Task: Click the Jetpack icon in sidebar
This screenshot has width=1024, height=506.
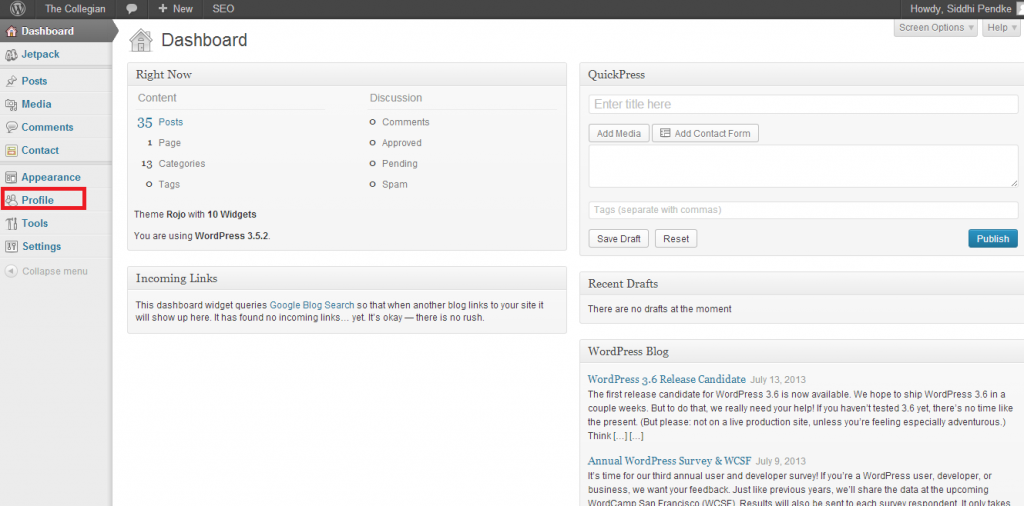Action: pyautogui.click(x=11, y=55)
